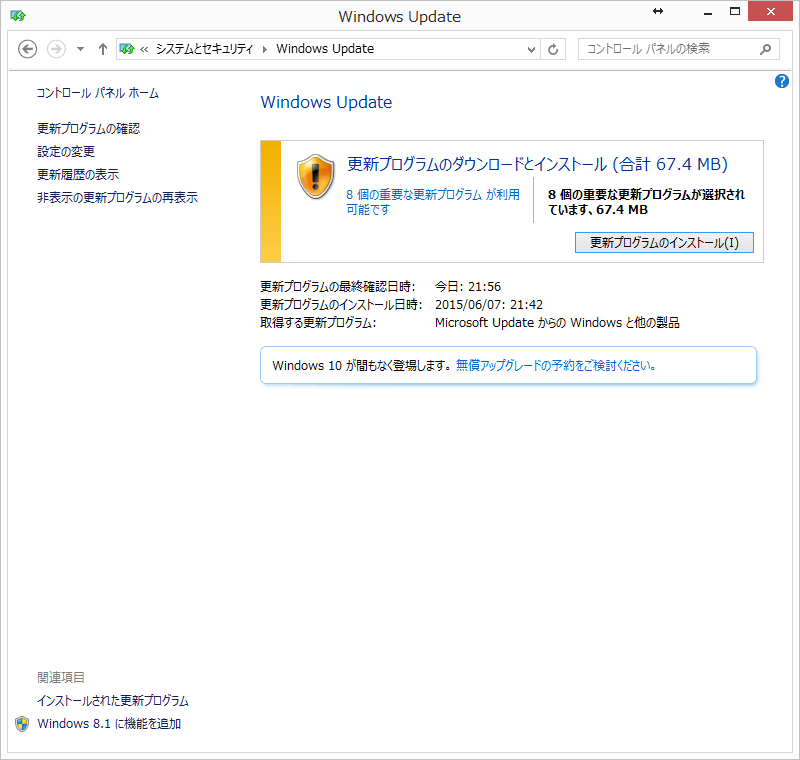Viewport: 800px width, 760px height.
Task: Click the Windows Update address bar icon
Action: coord(127,49)
